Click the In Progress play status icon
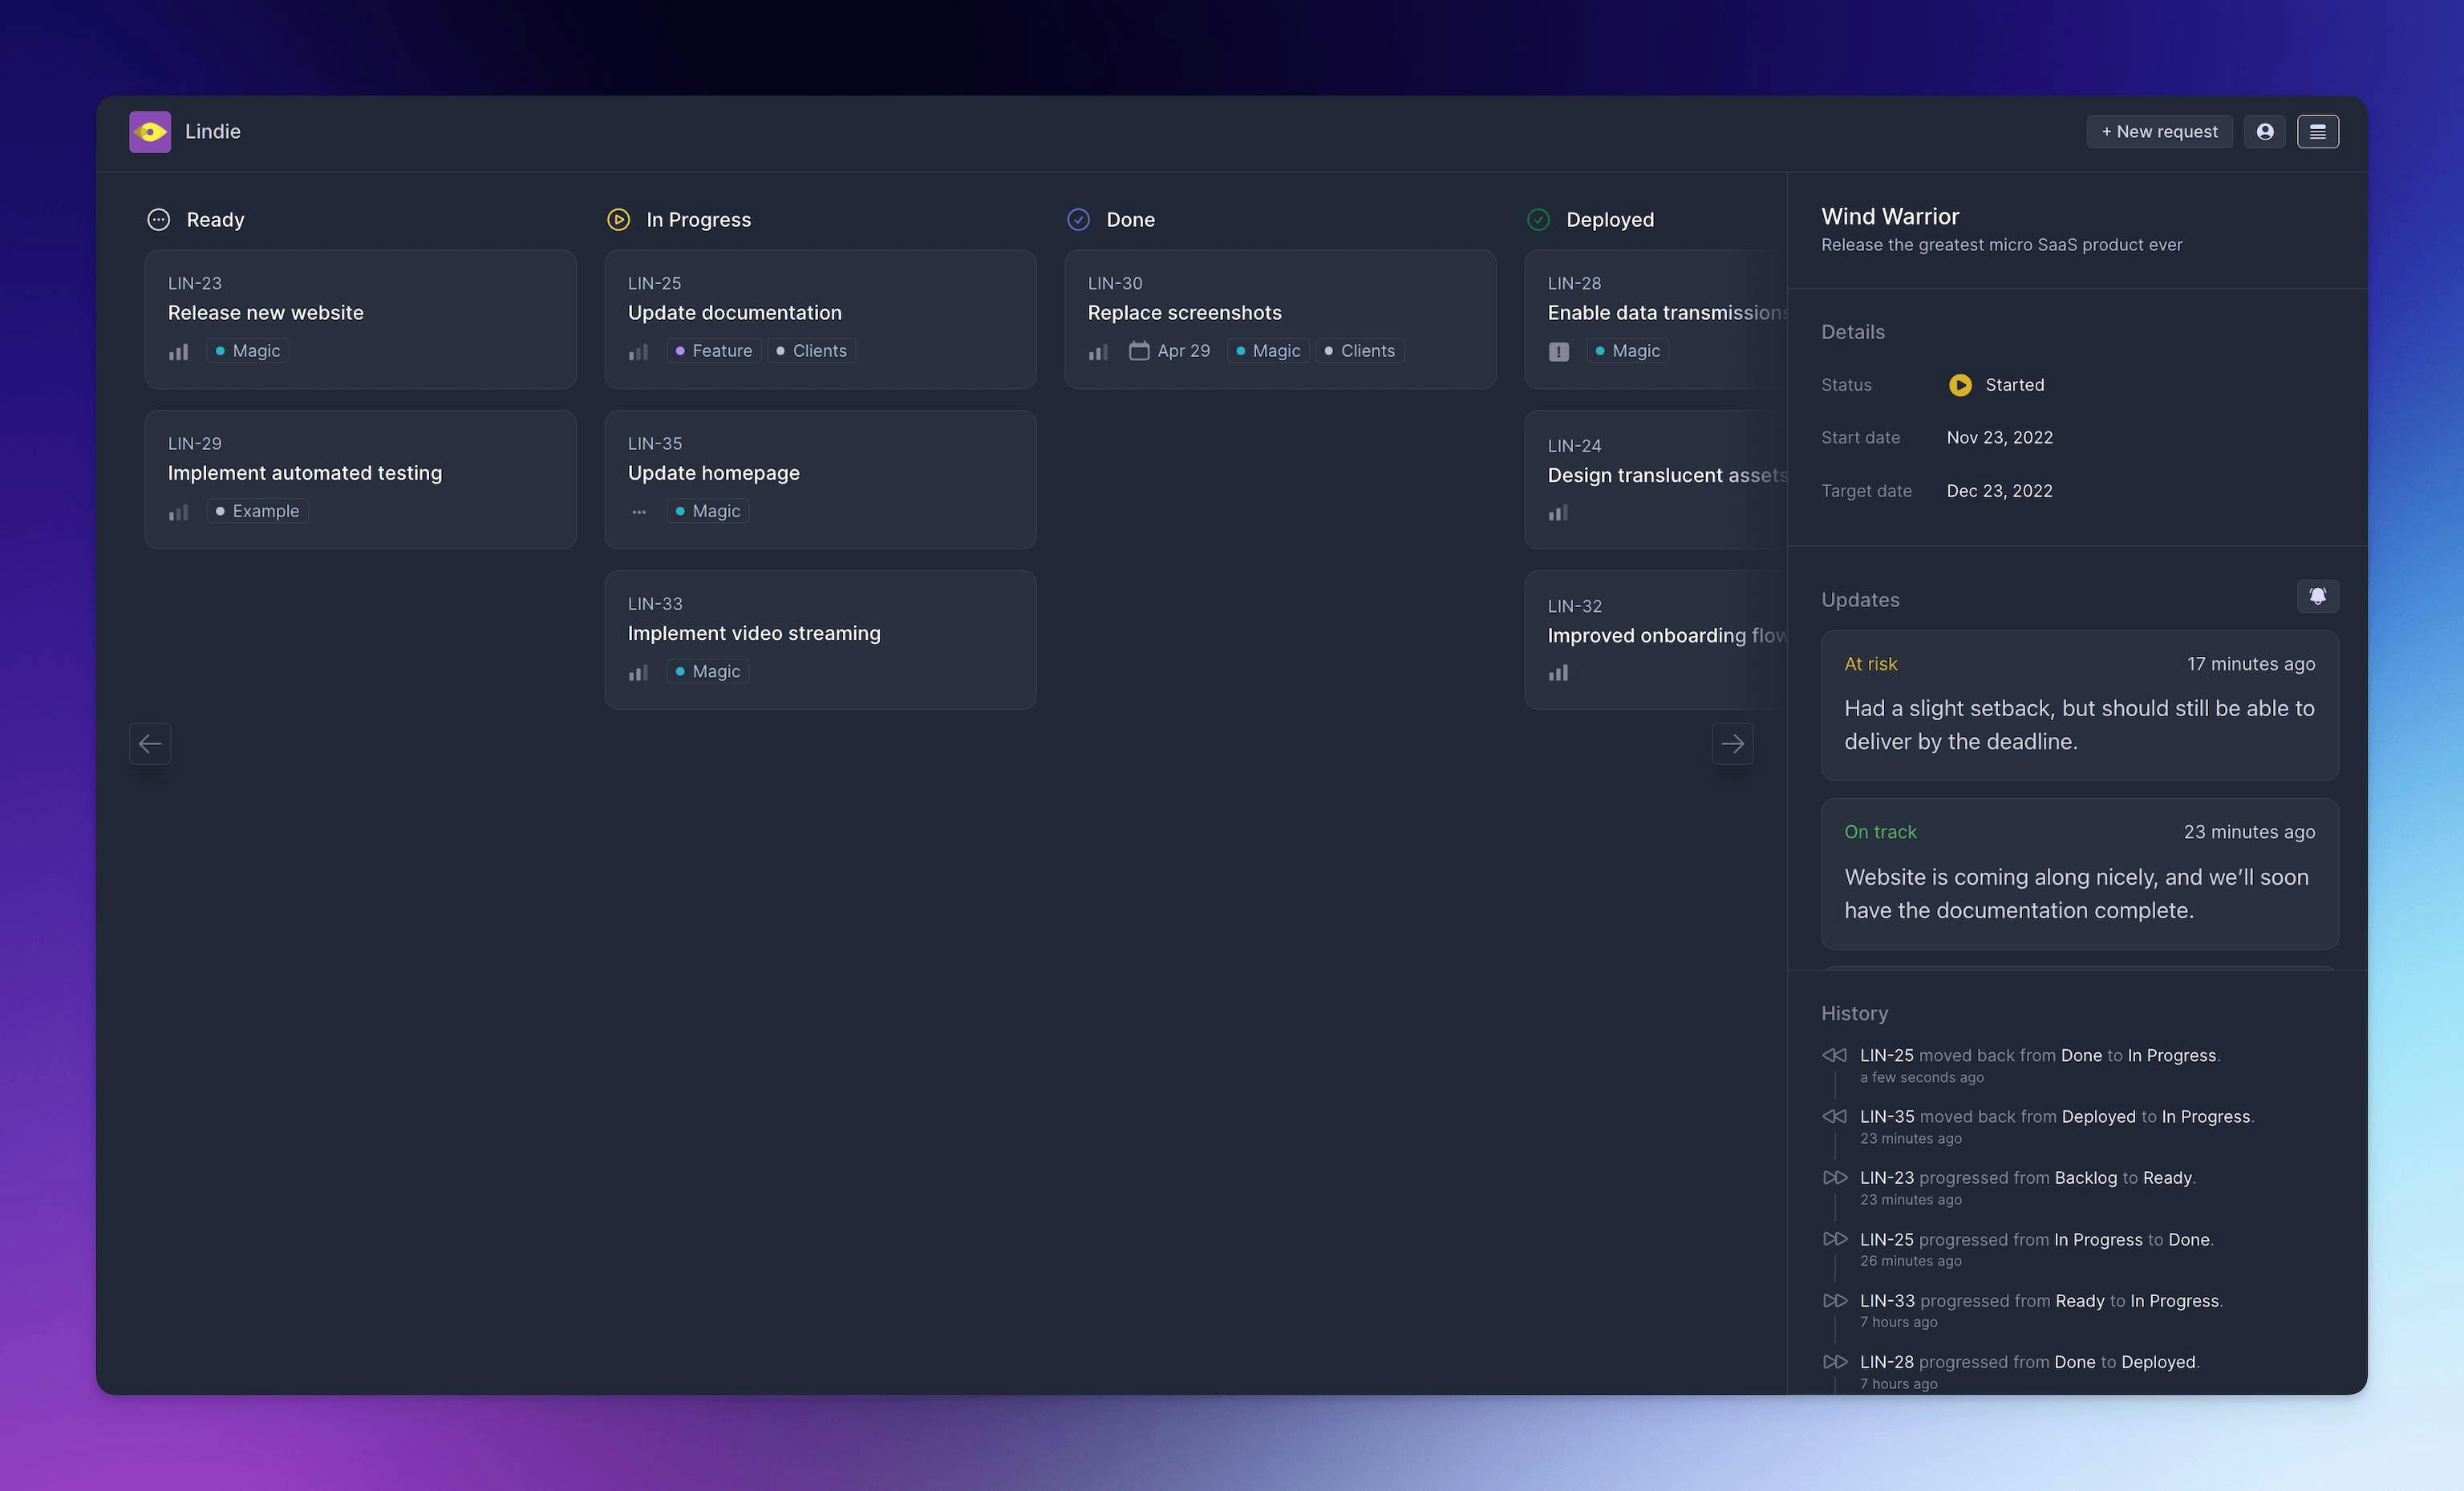2464x1491 pixels. tap(618, 219)
